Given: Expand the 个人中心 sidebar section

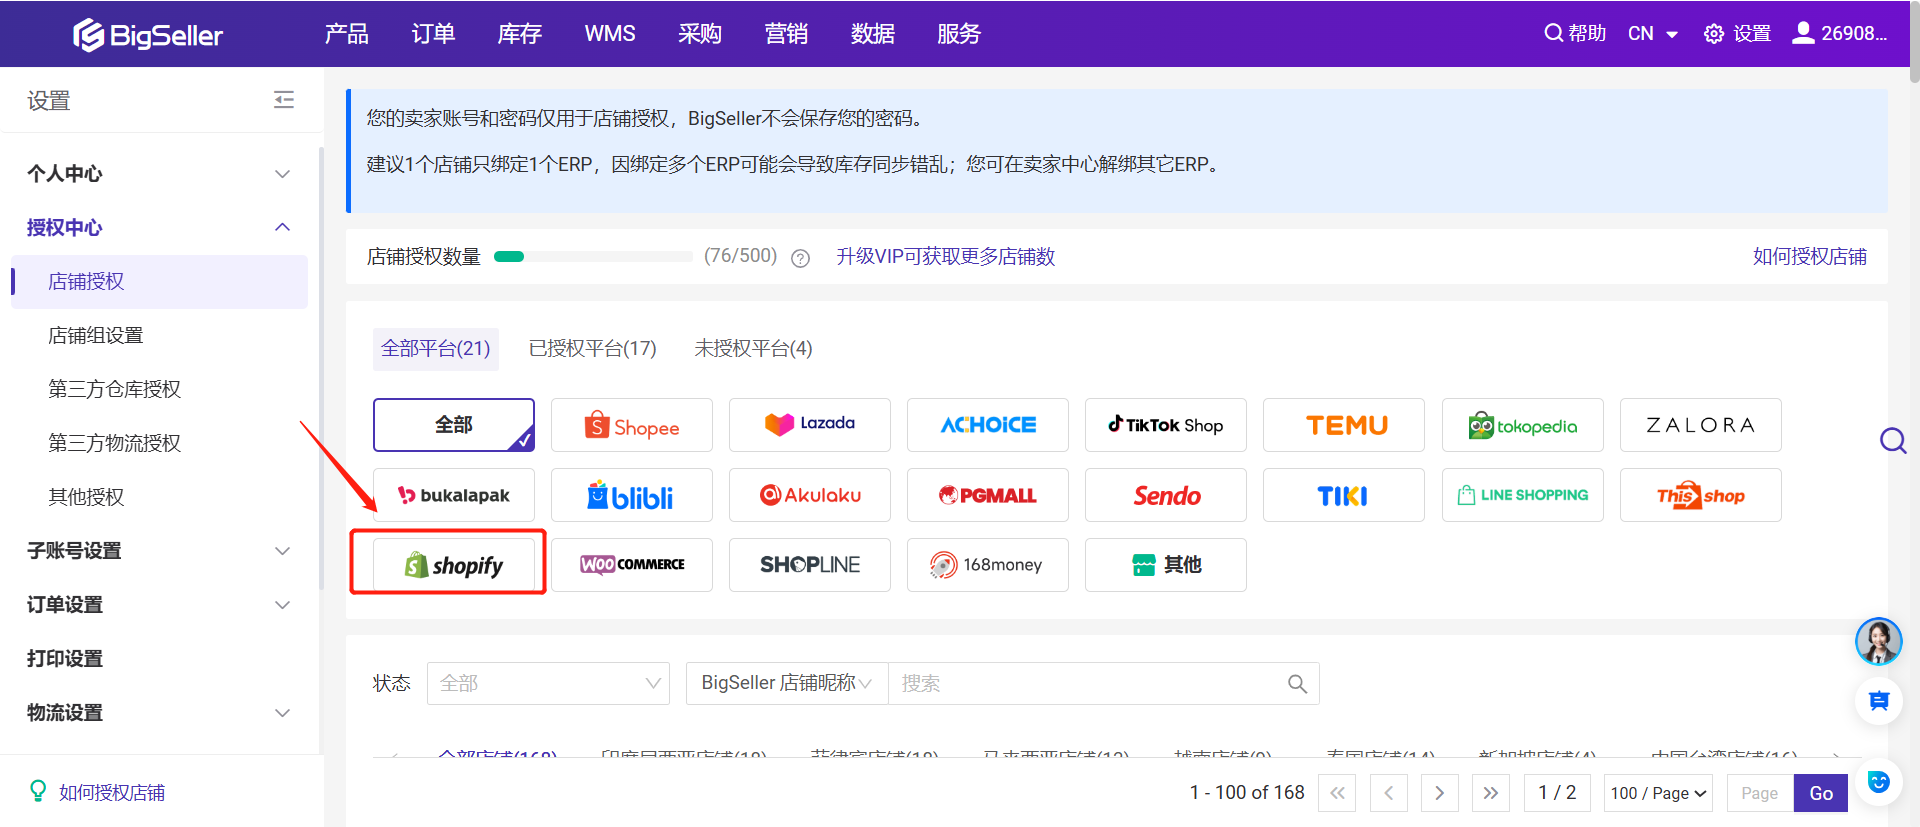Looking at the screenshot, I should (x=160, y=174).
